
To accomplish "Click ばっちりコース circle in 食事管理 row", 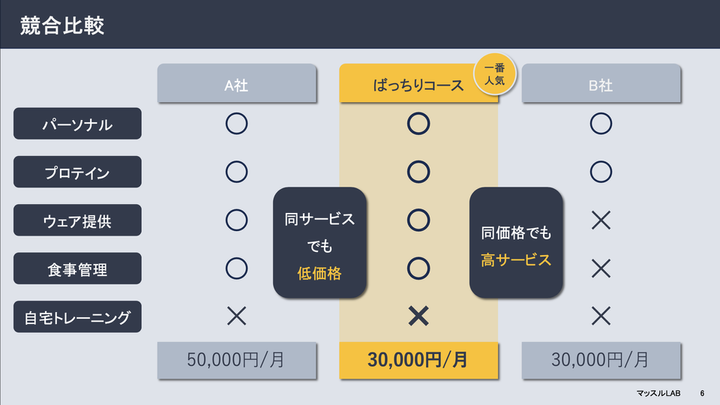I will coord(418,268).
